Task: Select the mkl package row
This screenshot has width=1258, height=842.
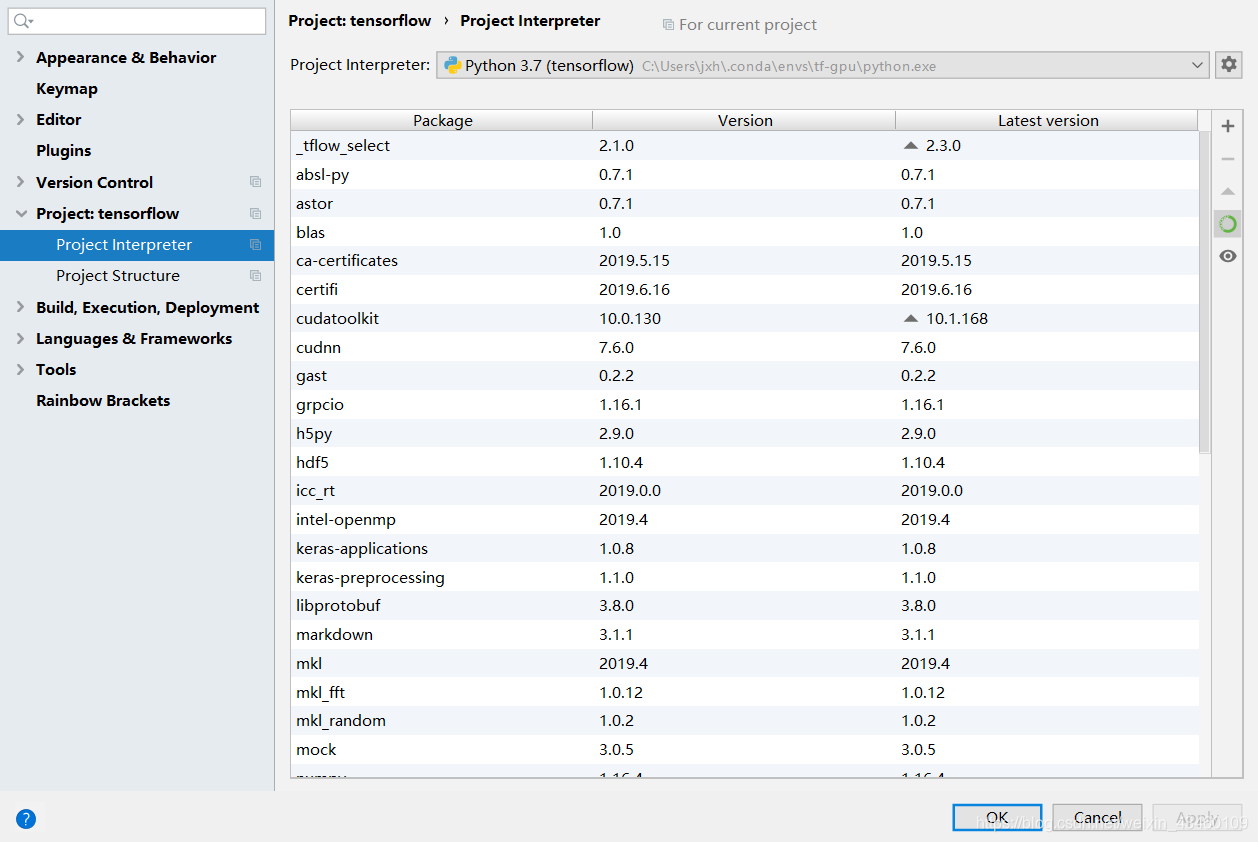Action: coord(745,664)
